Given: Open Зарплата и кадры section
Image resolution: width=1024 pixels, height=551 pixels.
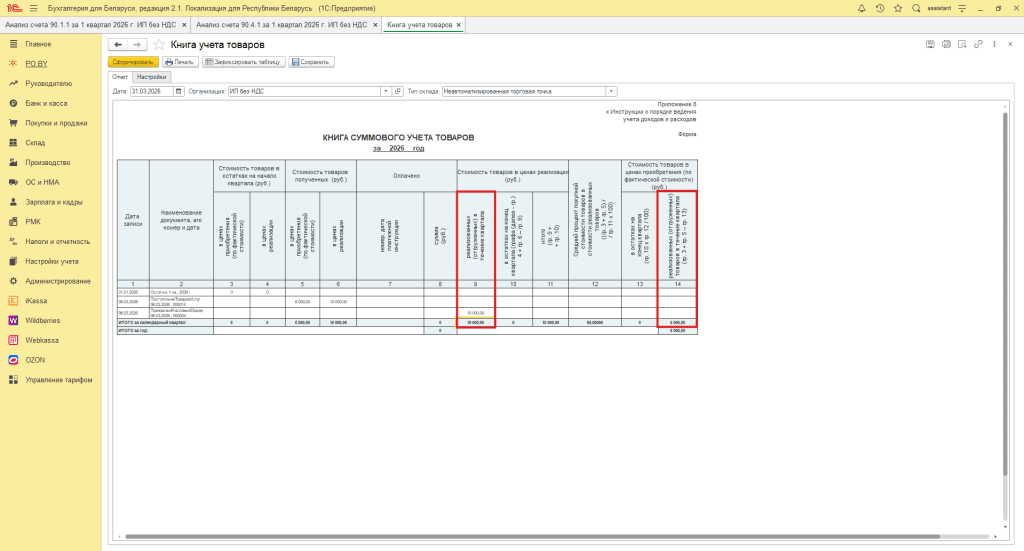Looking at the screenshot, I should (52, 202).
